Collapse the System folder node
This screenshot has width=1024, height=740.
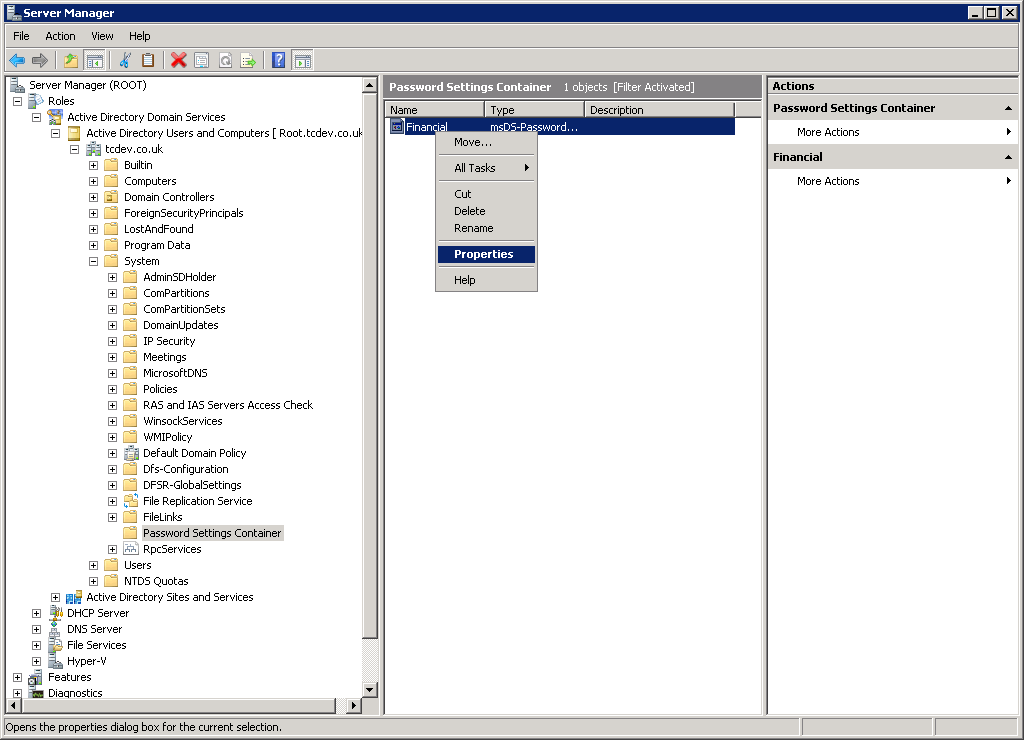coord(93,261)
